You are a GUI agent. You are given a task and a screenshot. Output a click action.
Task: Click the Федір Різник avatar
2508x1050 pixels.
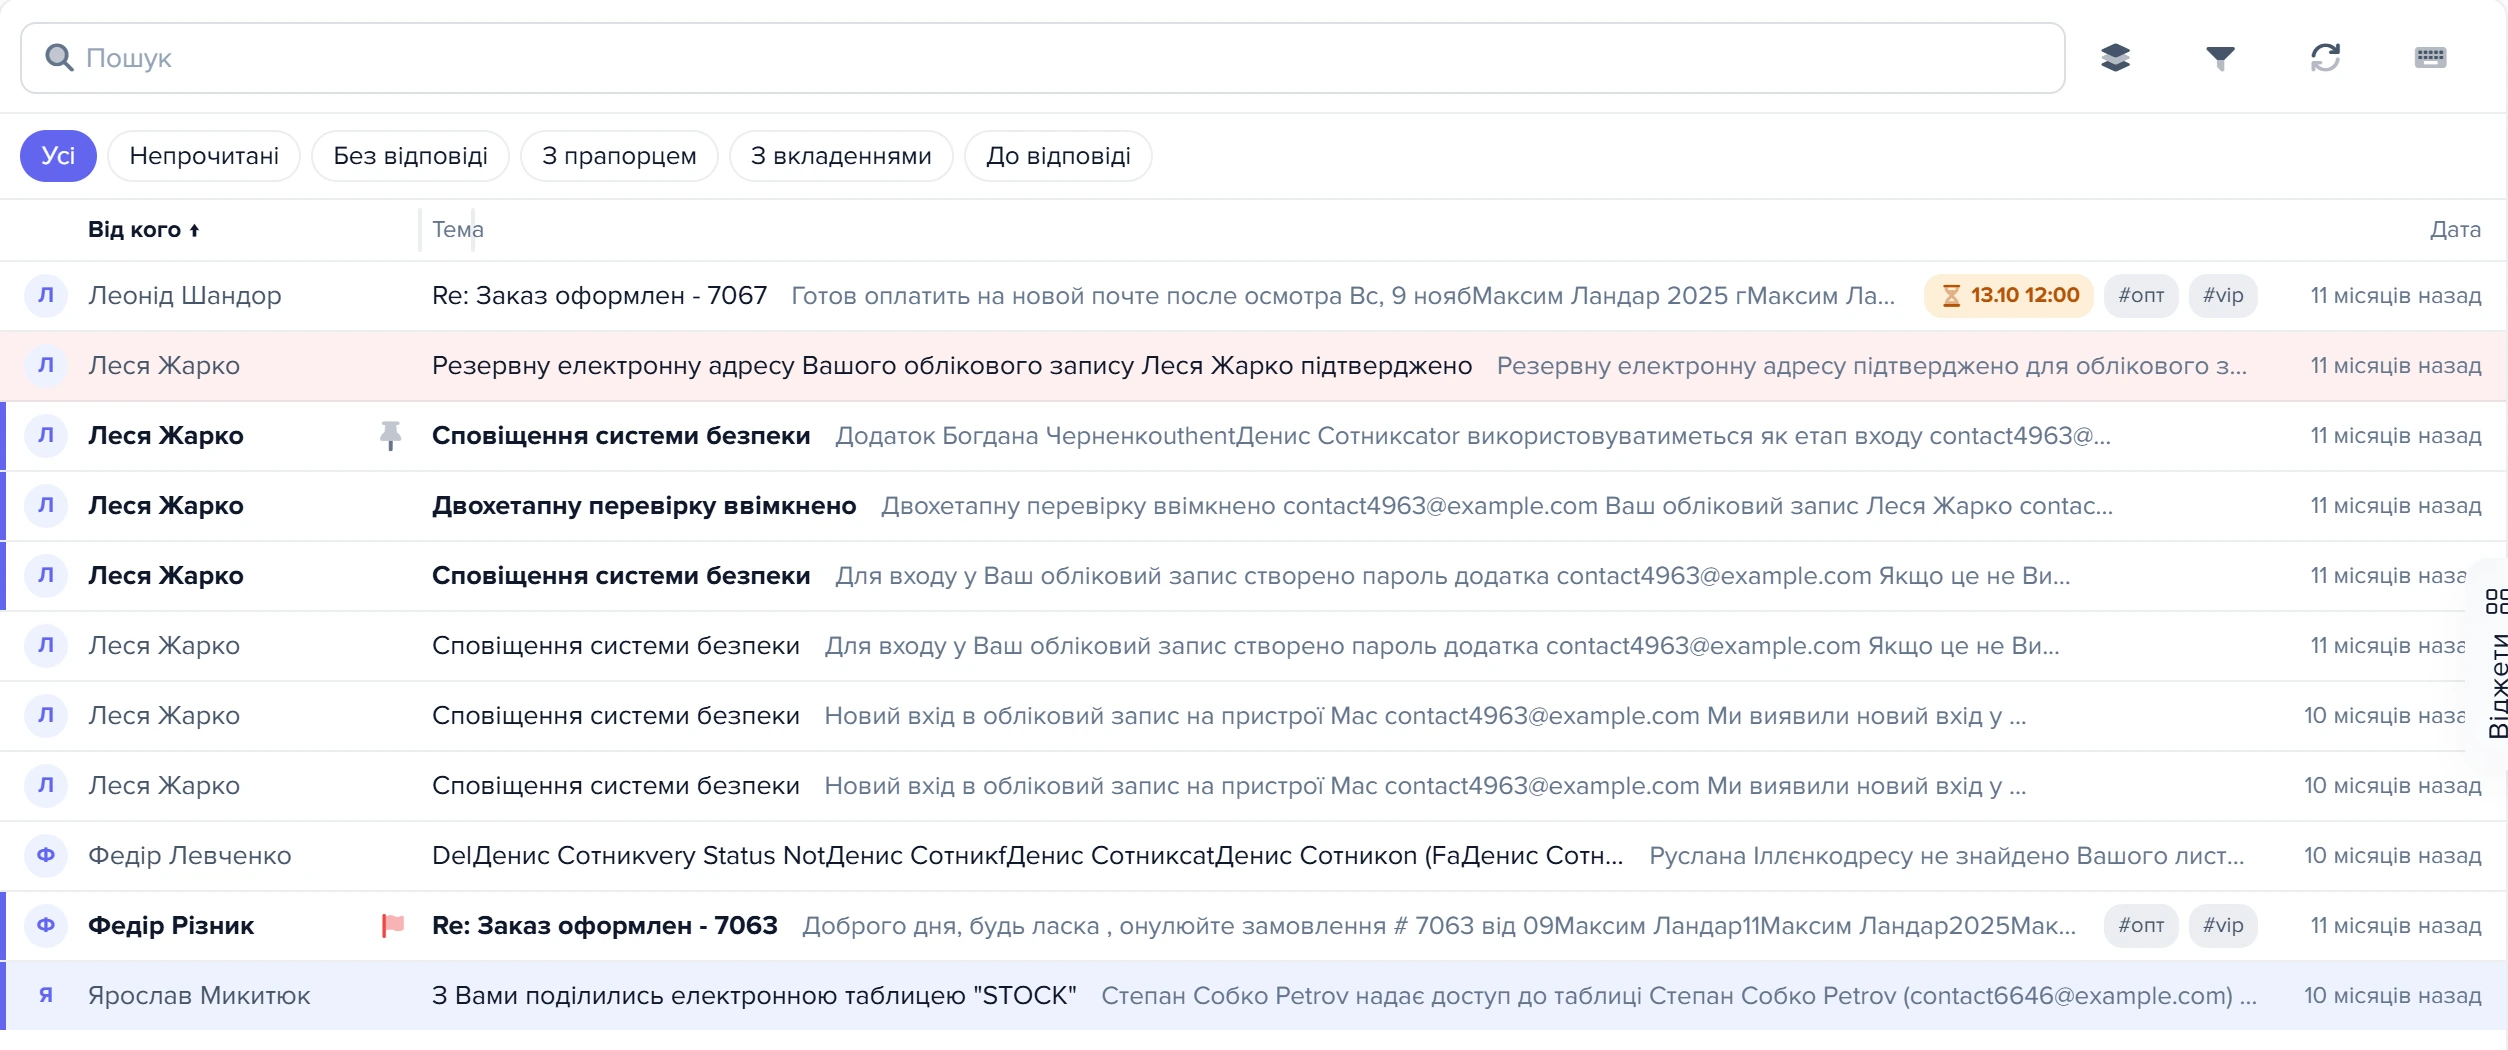click(46, 926)
